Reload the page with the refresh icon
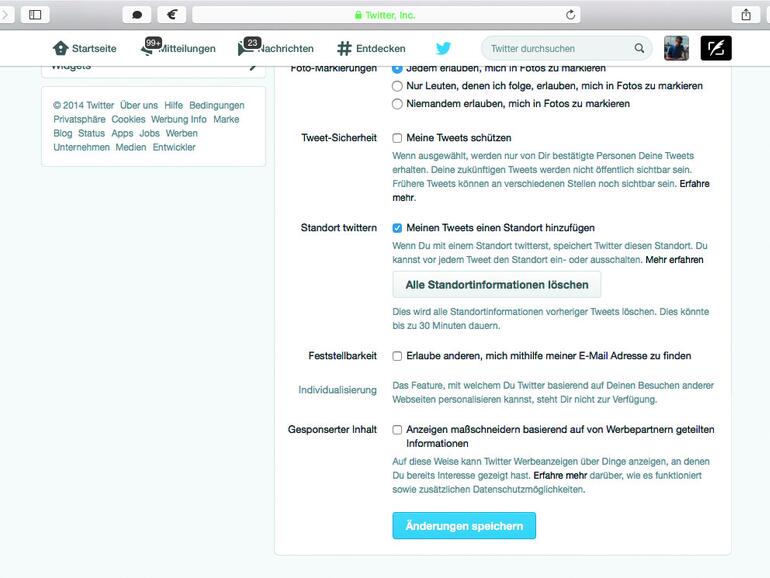The height and width of the screenshot is (578, 770). click(570, 15)
